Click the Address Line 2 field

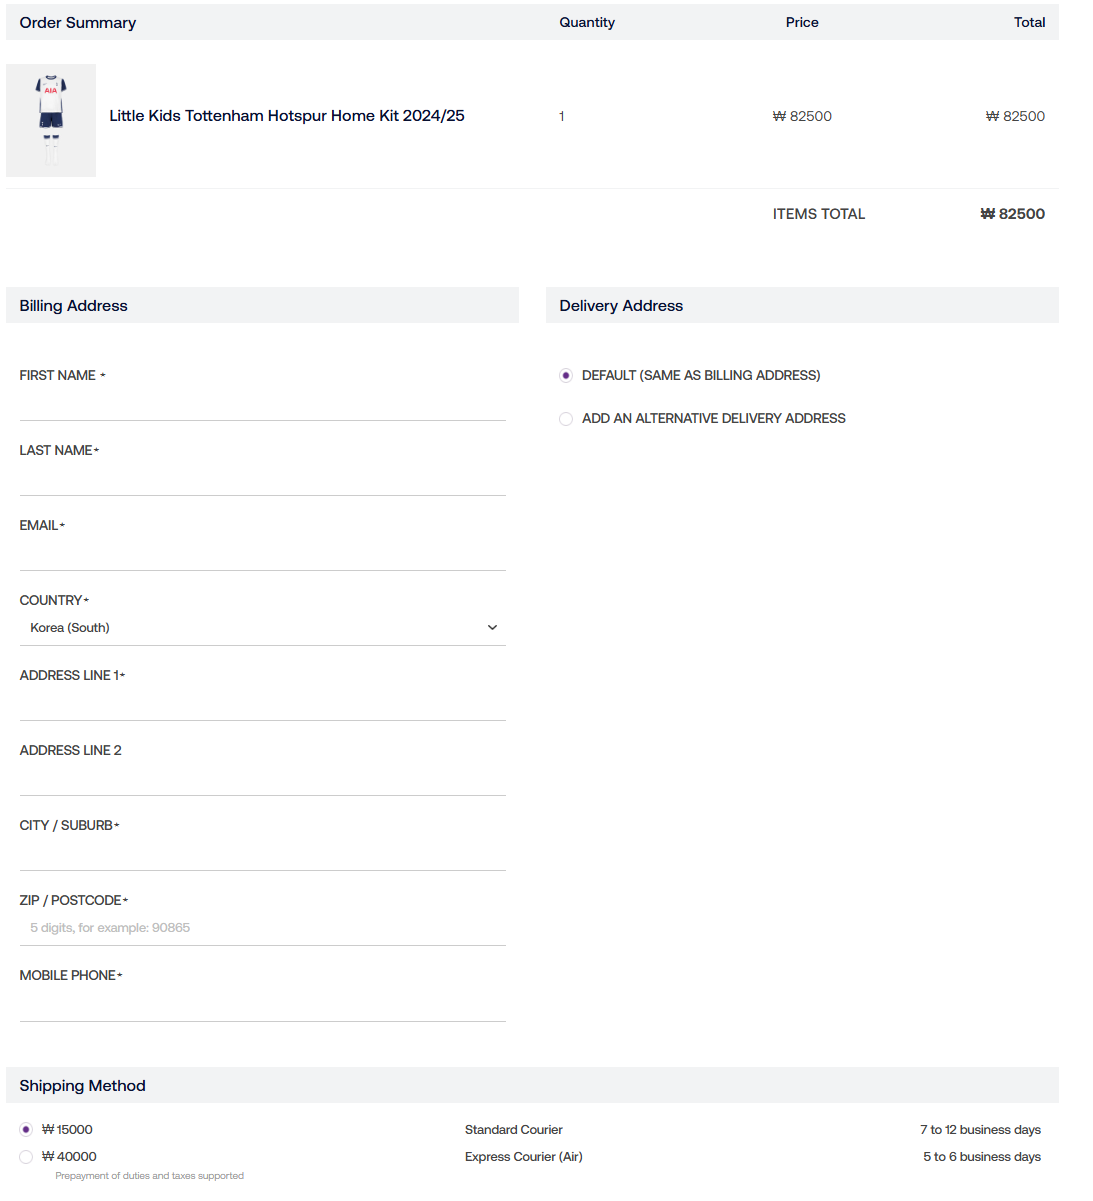[262, 779]
